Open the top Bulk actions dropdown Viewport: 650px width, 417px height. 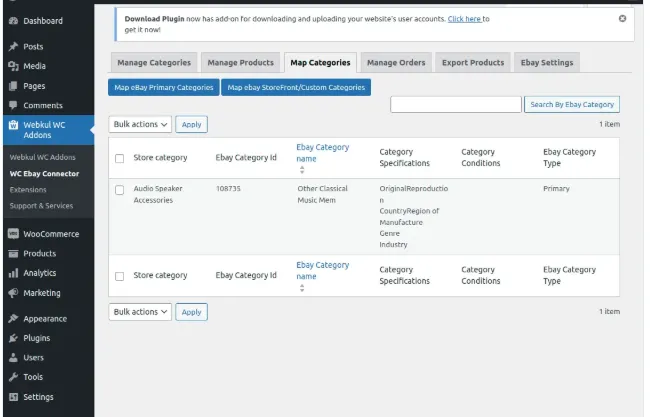(140, 125)
